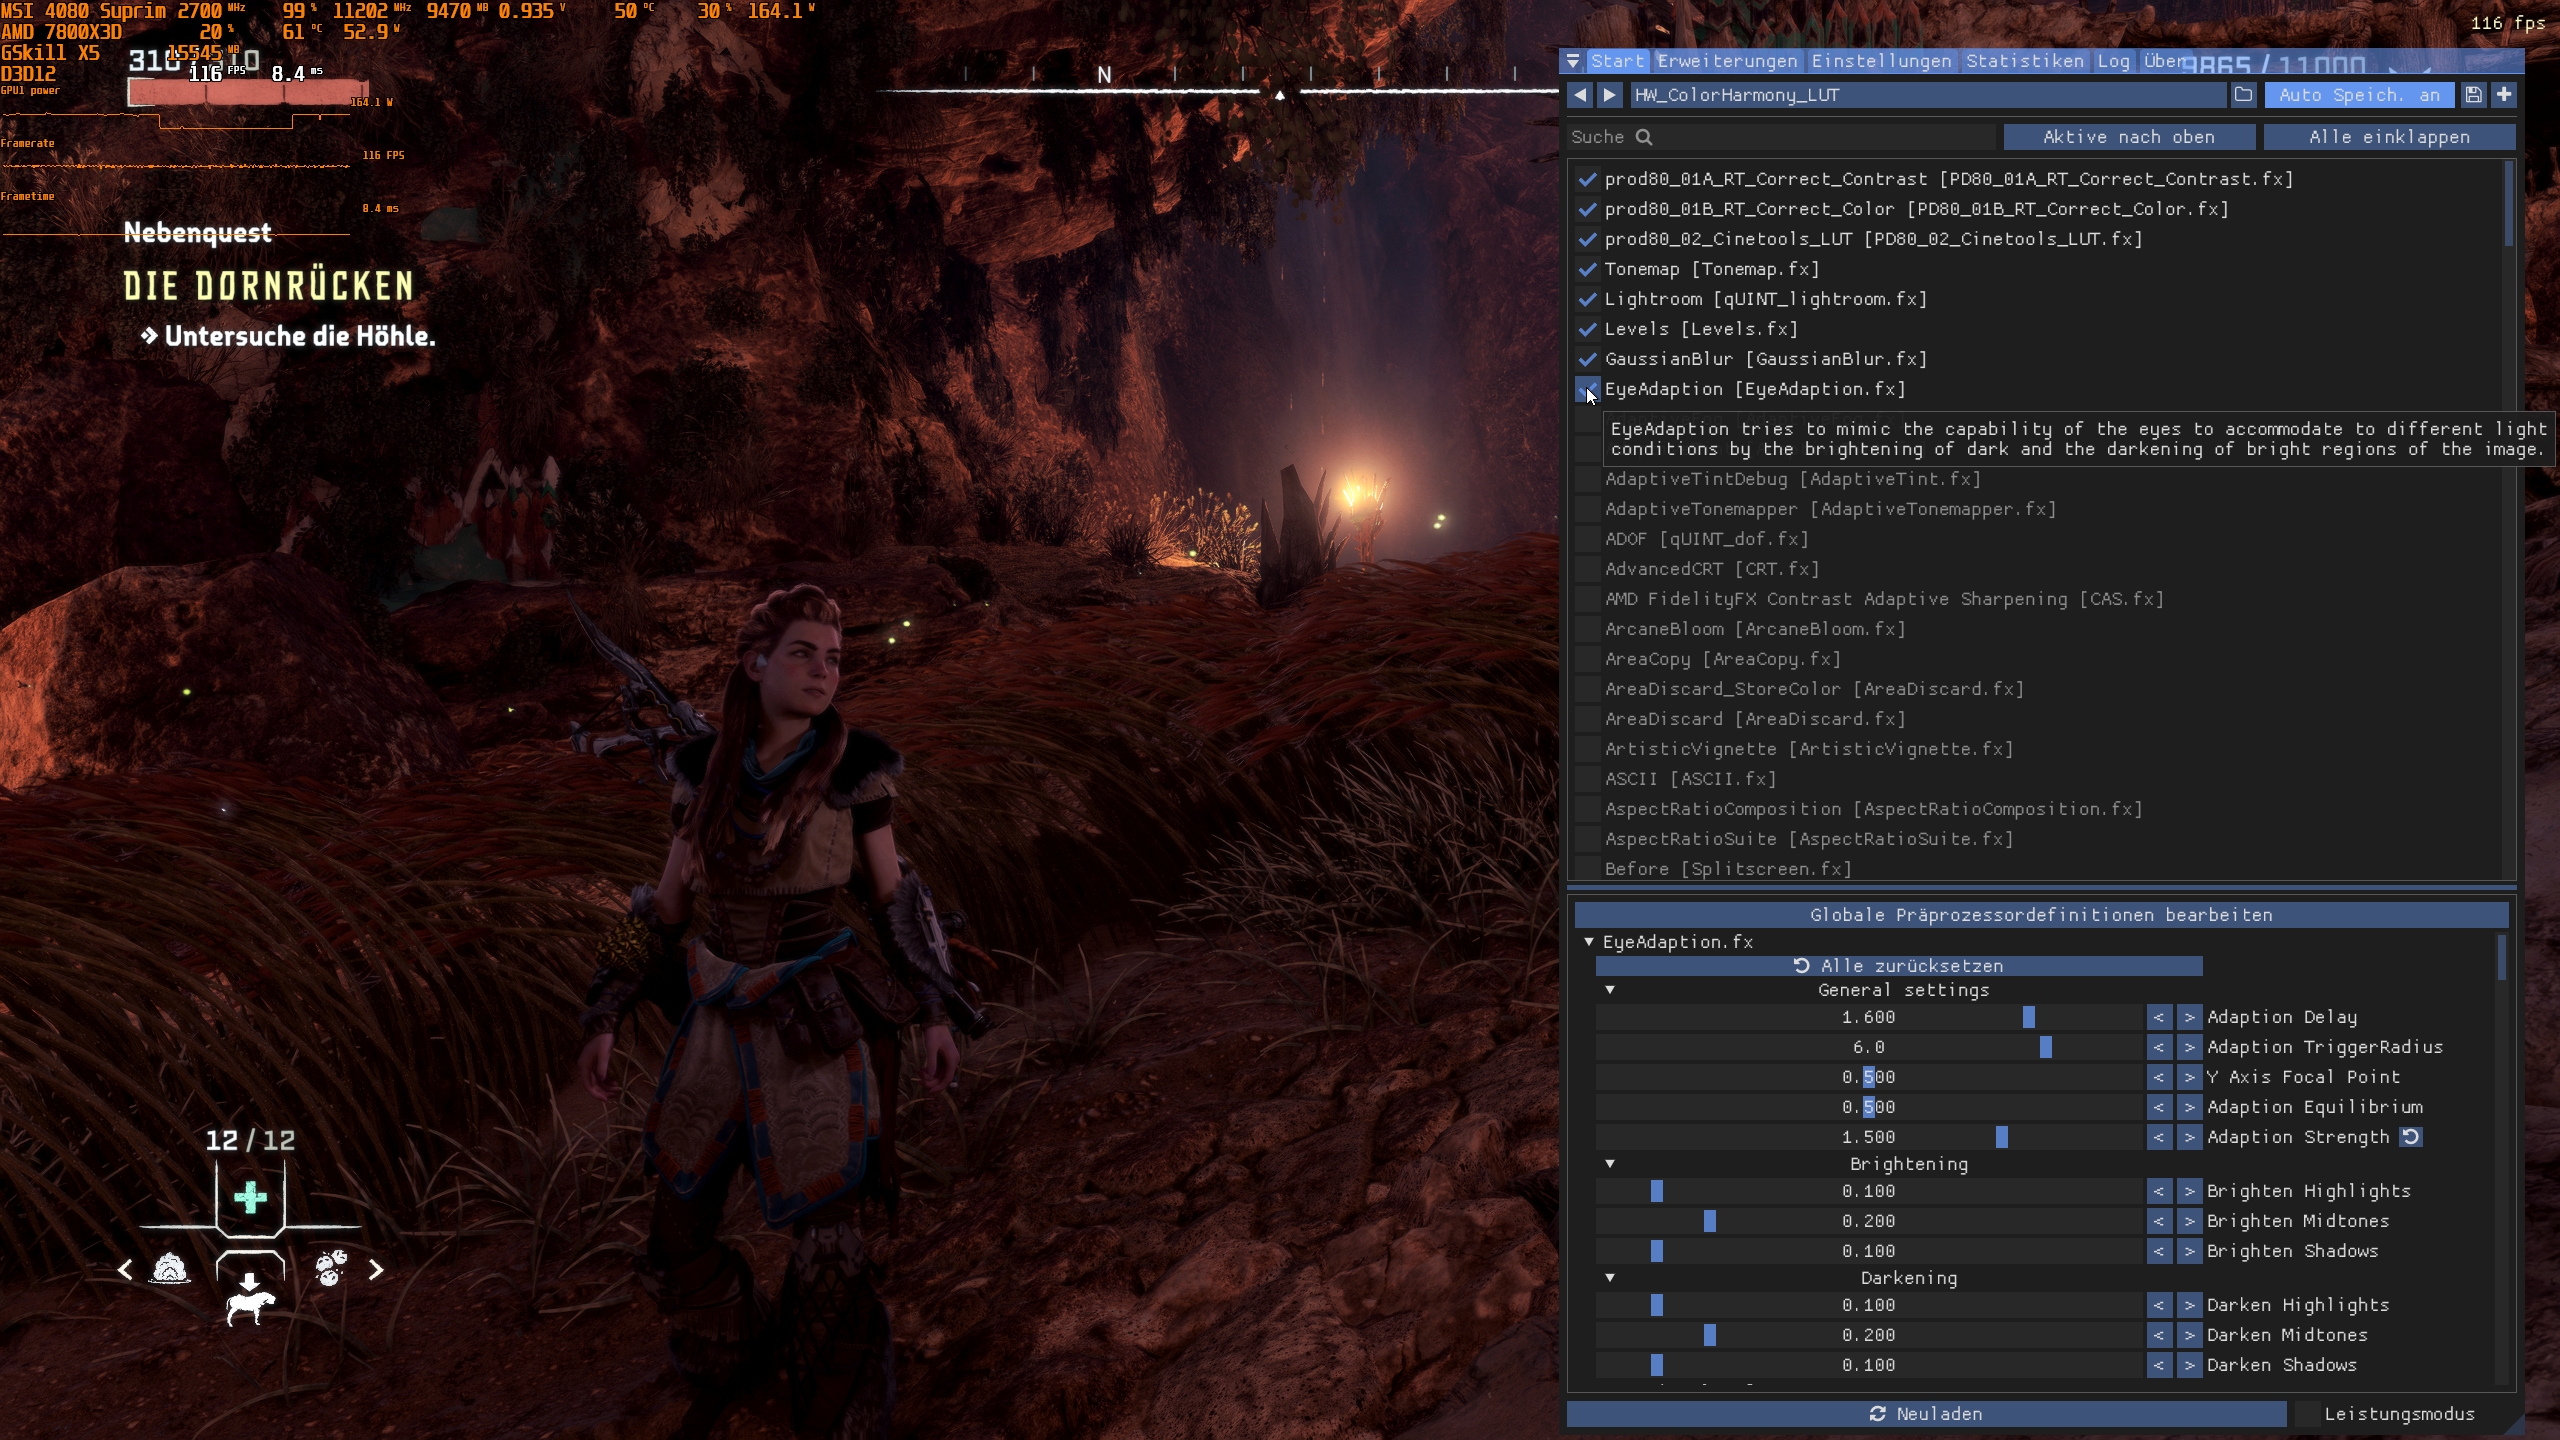This screenshot has height=1440, width=2560.
Task: Open the ReShade window menu triangle
Action: click(1573, 62)
